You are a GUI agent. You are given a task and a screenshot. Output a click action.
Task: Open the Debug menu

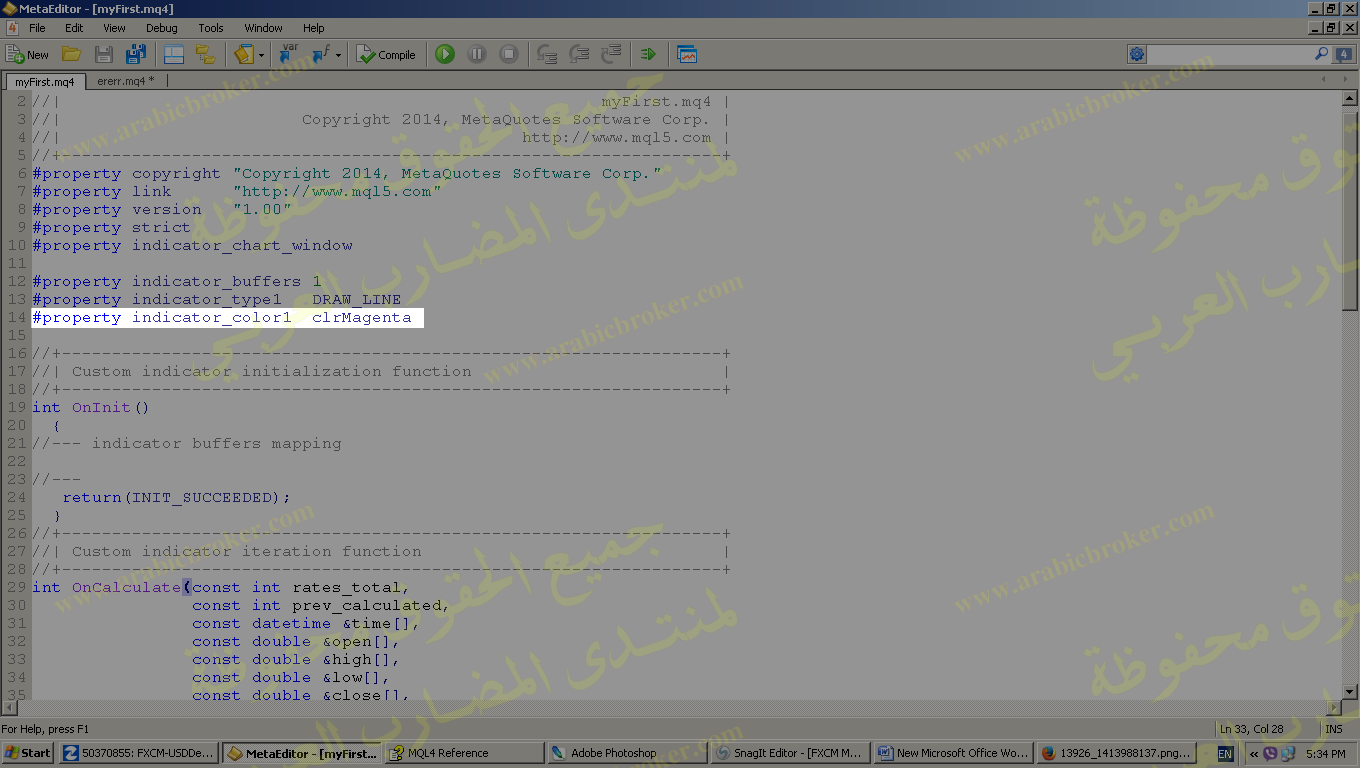(161, 28)
